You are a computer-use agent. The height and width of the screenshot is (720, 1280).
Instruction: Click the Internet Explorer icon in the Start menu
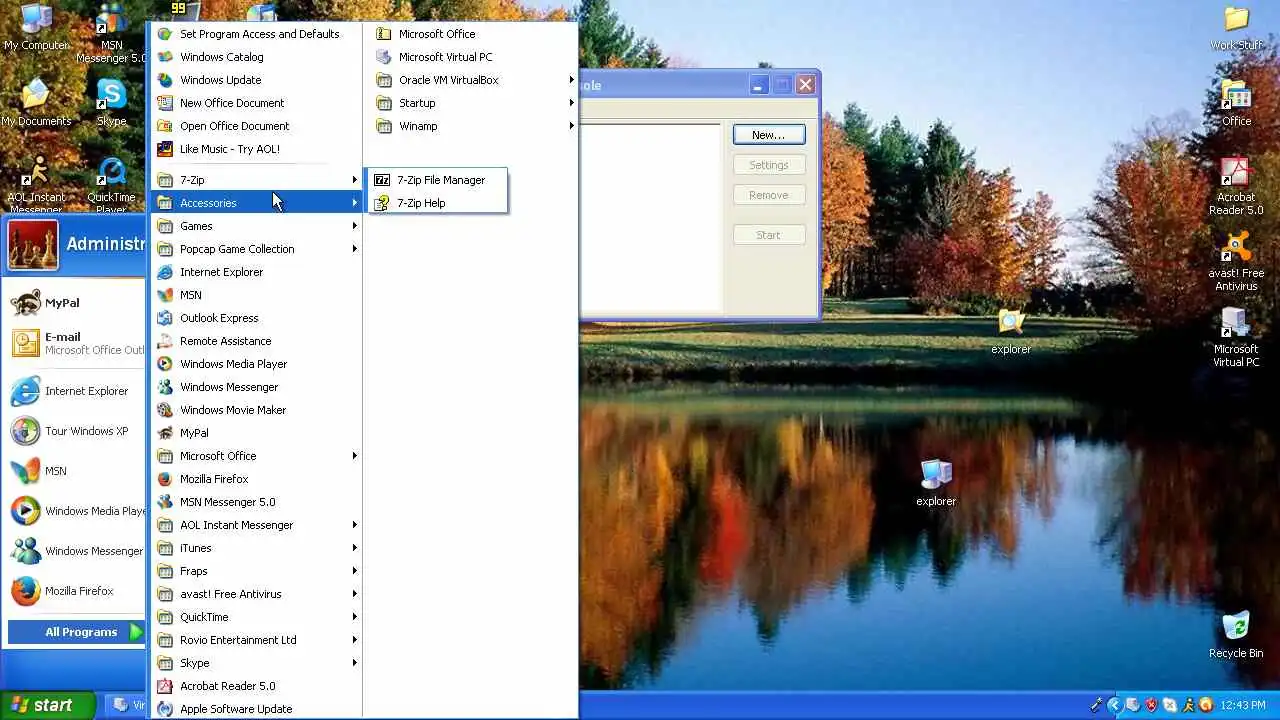click(x=25, y=391)
